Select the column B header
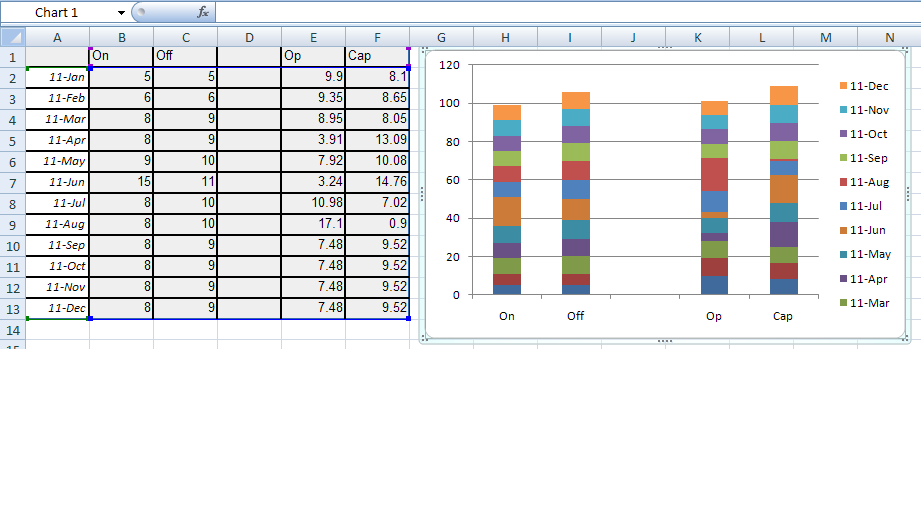The height and width of the screenshot is (512, 921). [x=121, y=37]
